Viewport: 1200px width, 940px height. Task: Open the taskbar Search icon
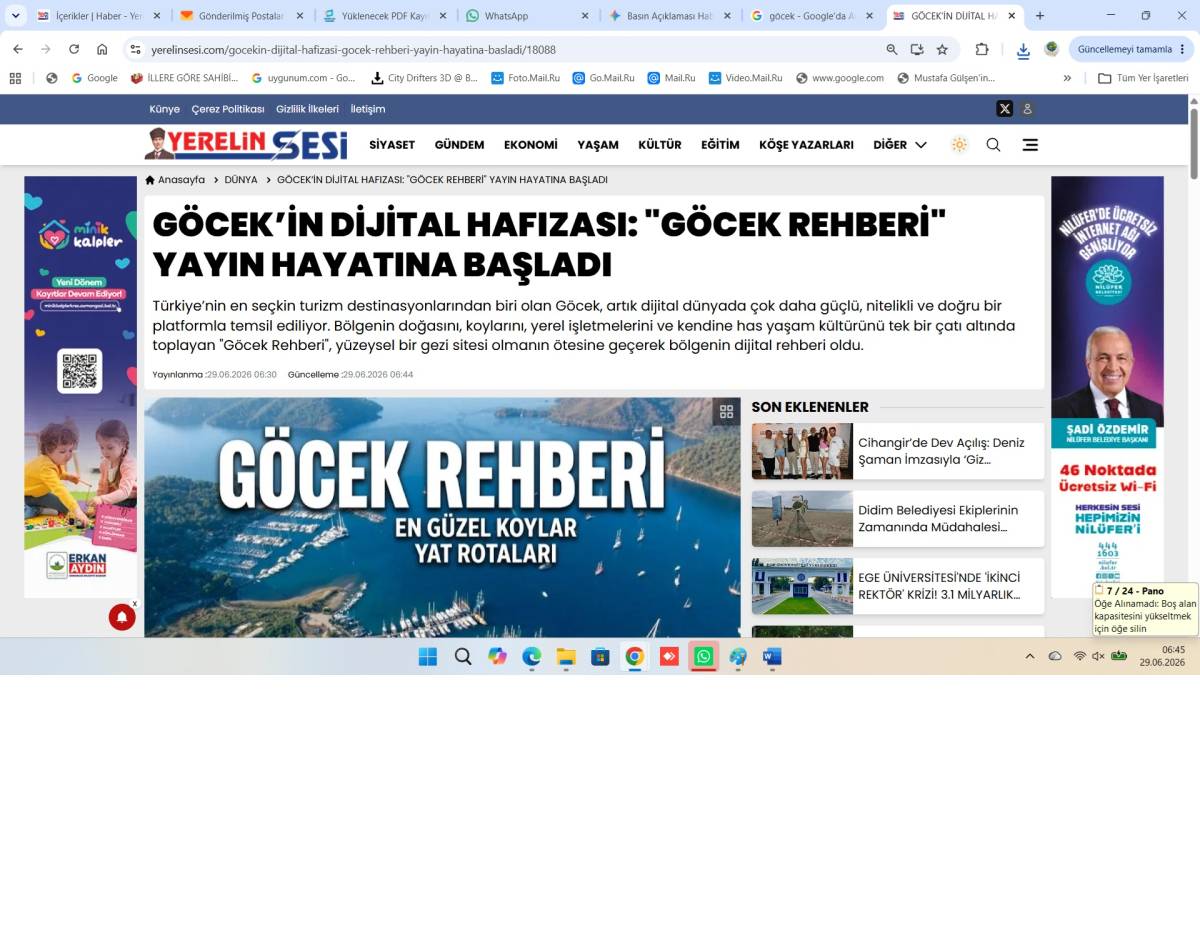(463, 656)
